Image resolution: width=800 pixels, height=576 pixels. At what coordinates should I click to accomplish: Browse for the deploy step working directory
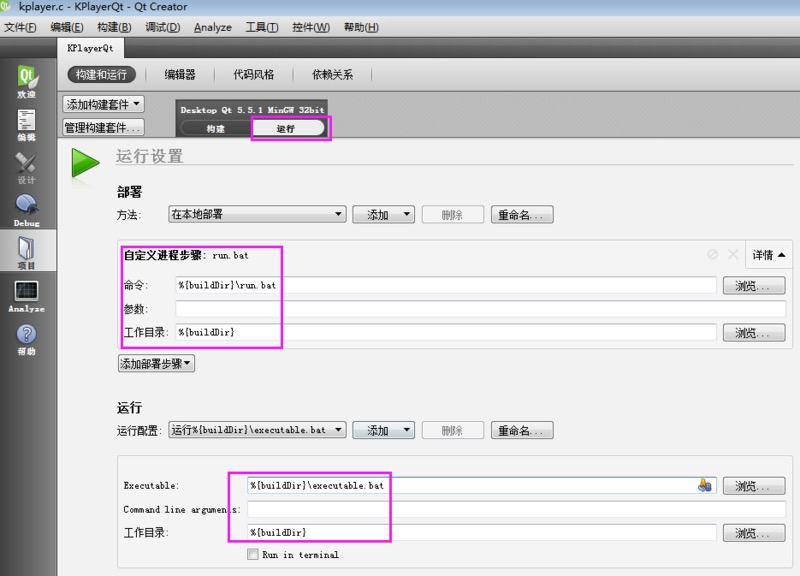(x=754, y=333)
